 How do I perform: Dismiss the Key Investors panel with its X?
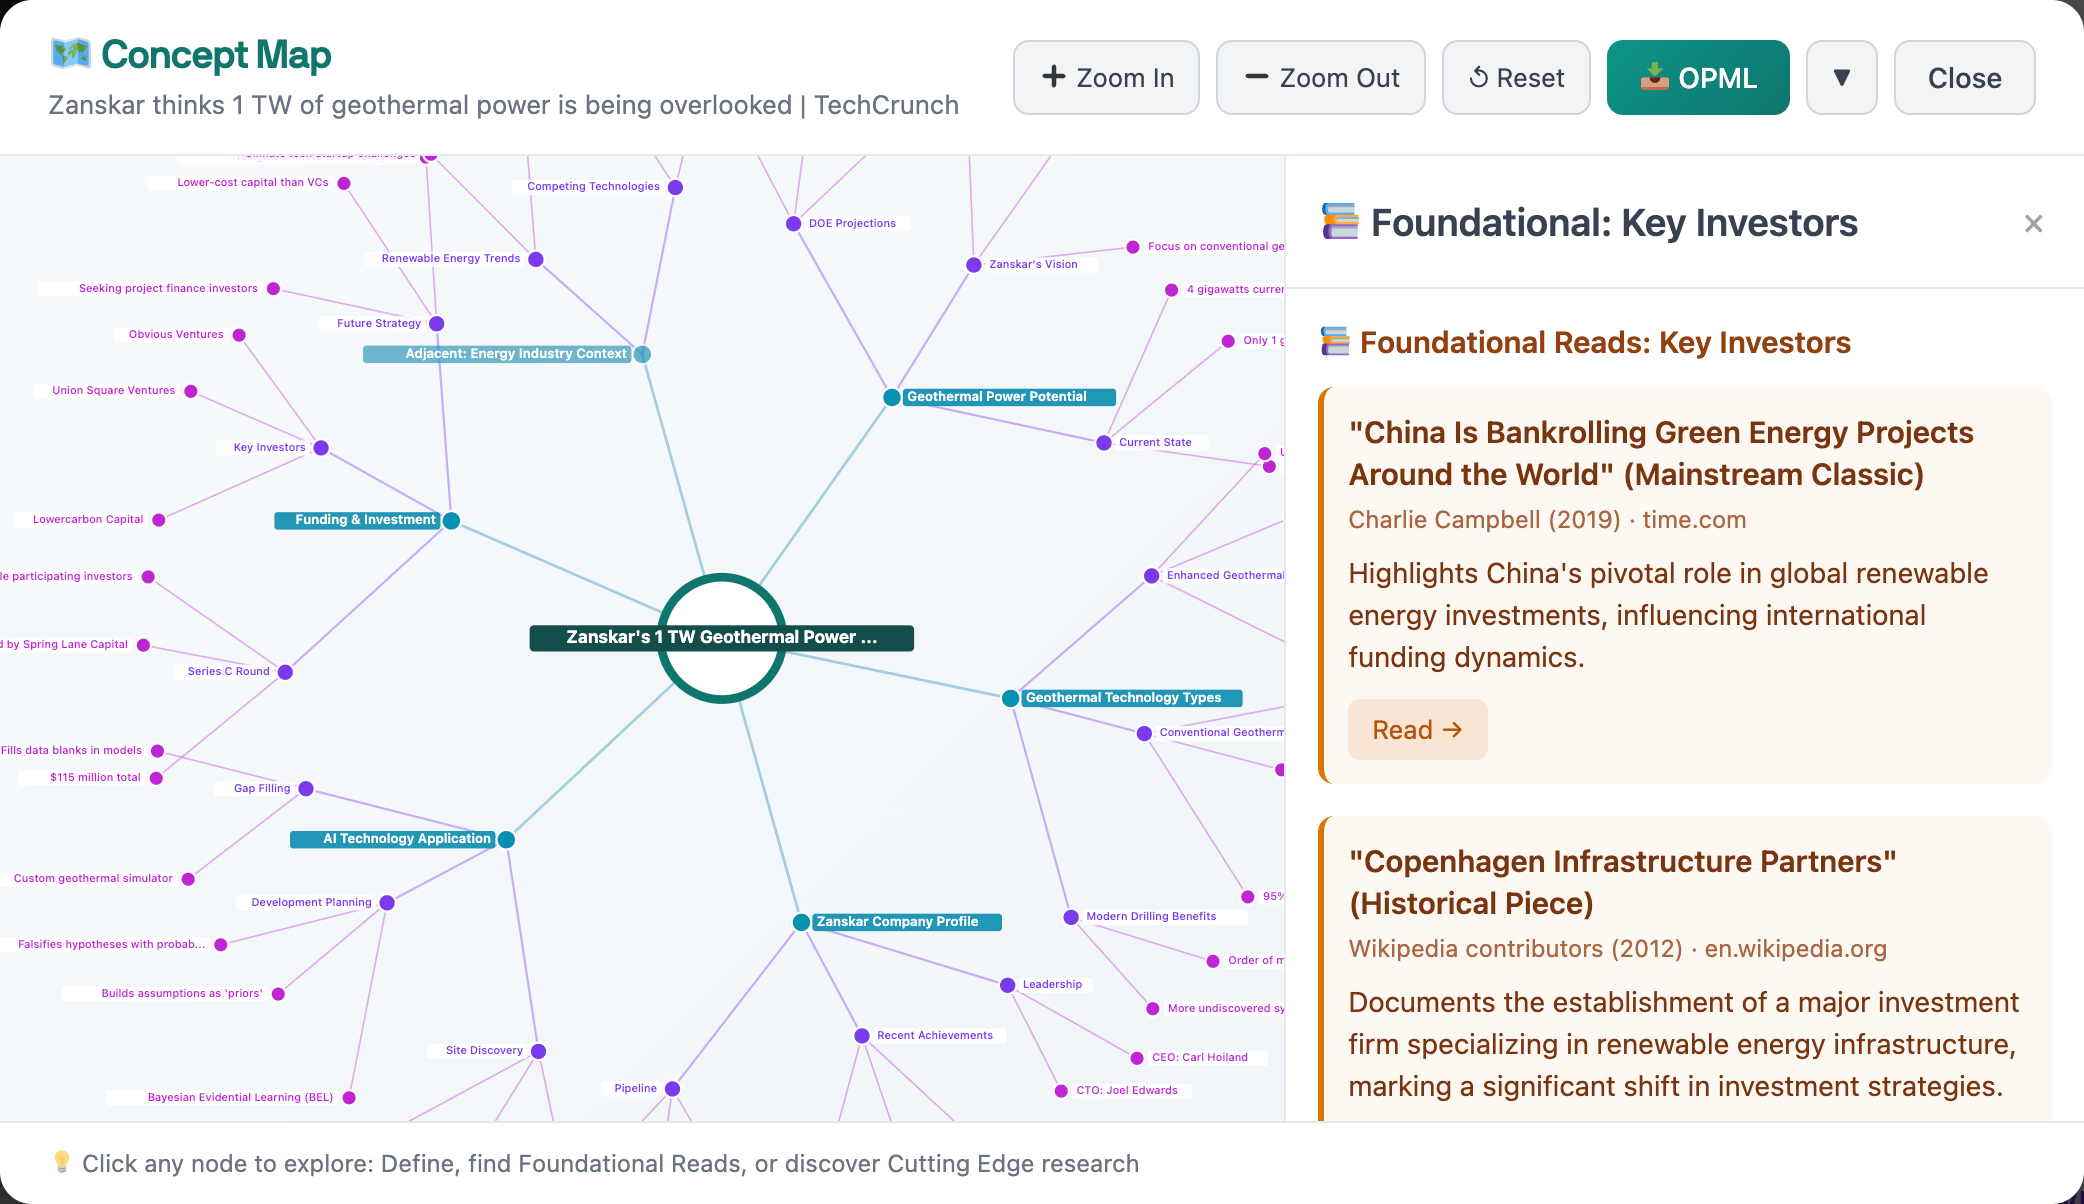coord(2033,223)
